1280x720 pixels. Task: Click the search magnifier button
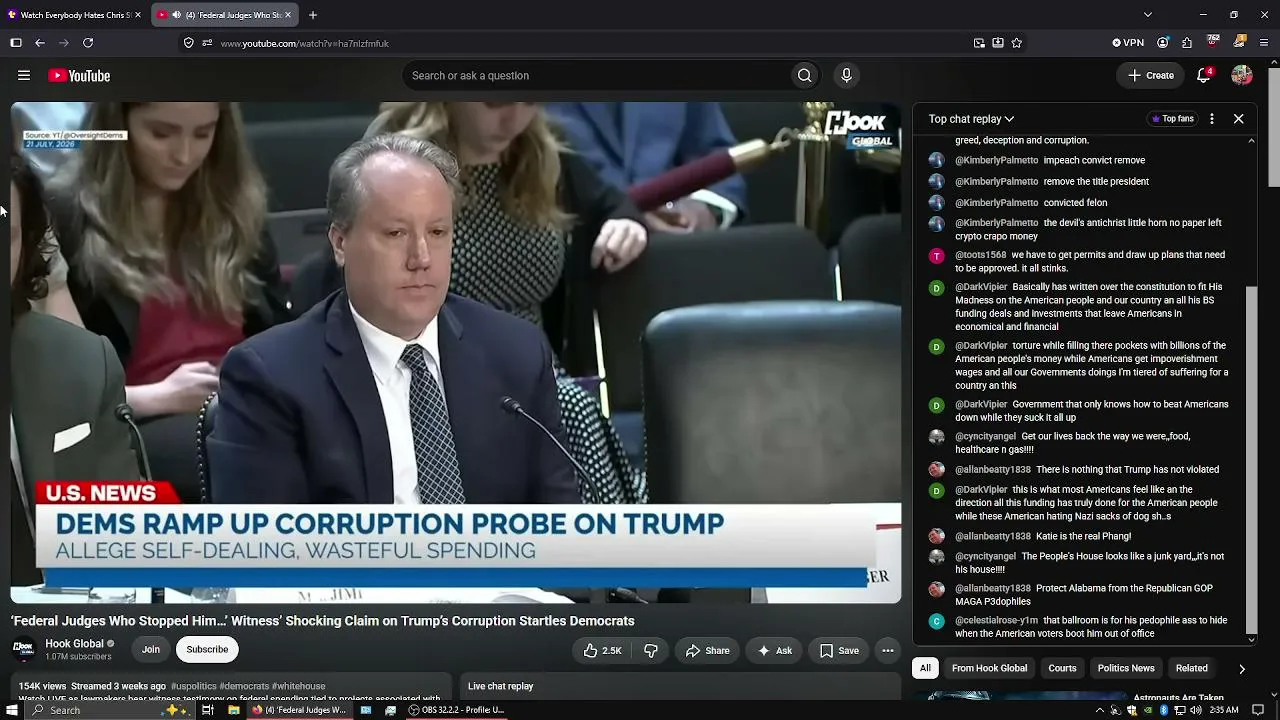point(804,76)
